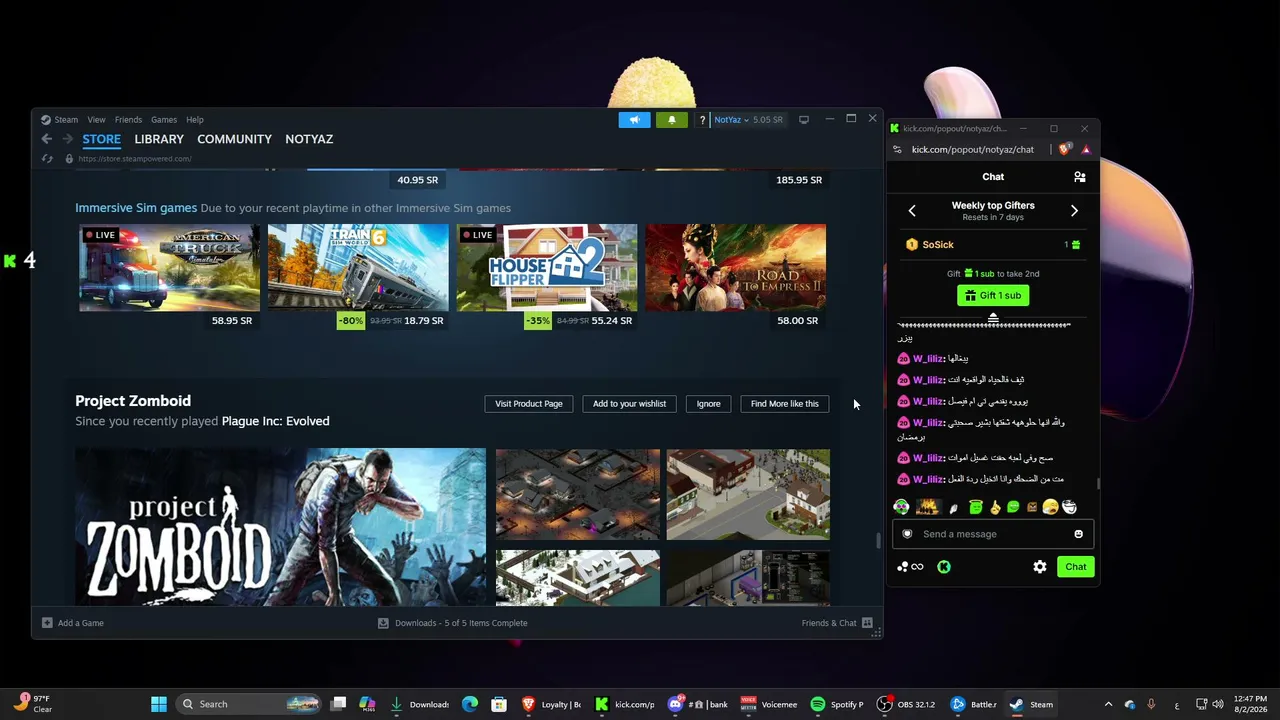Click the Steam help question mark icon
The width and height of the screenshot is (1280, 720).
(702, 120)
